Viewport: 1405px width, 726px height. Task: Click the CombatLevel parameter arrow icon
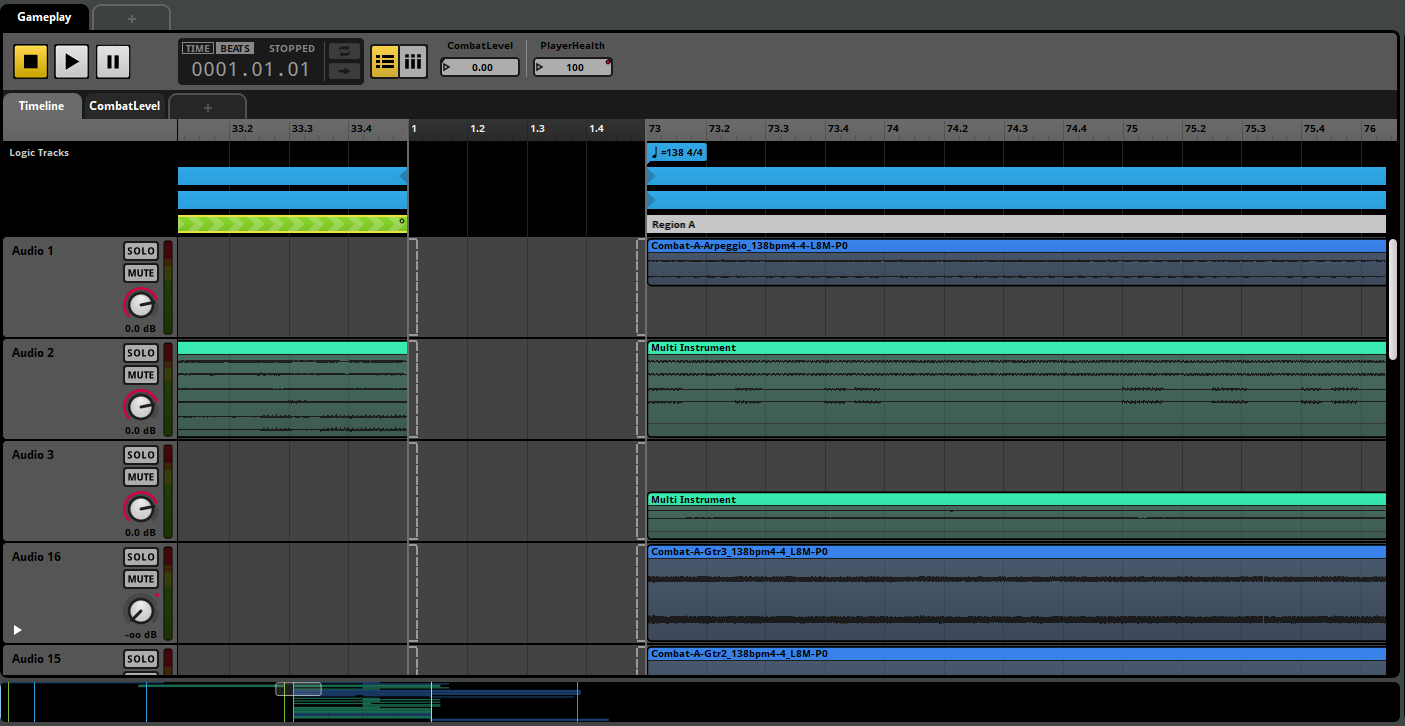(x=447, y=68)
